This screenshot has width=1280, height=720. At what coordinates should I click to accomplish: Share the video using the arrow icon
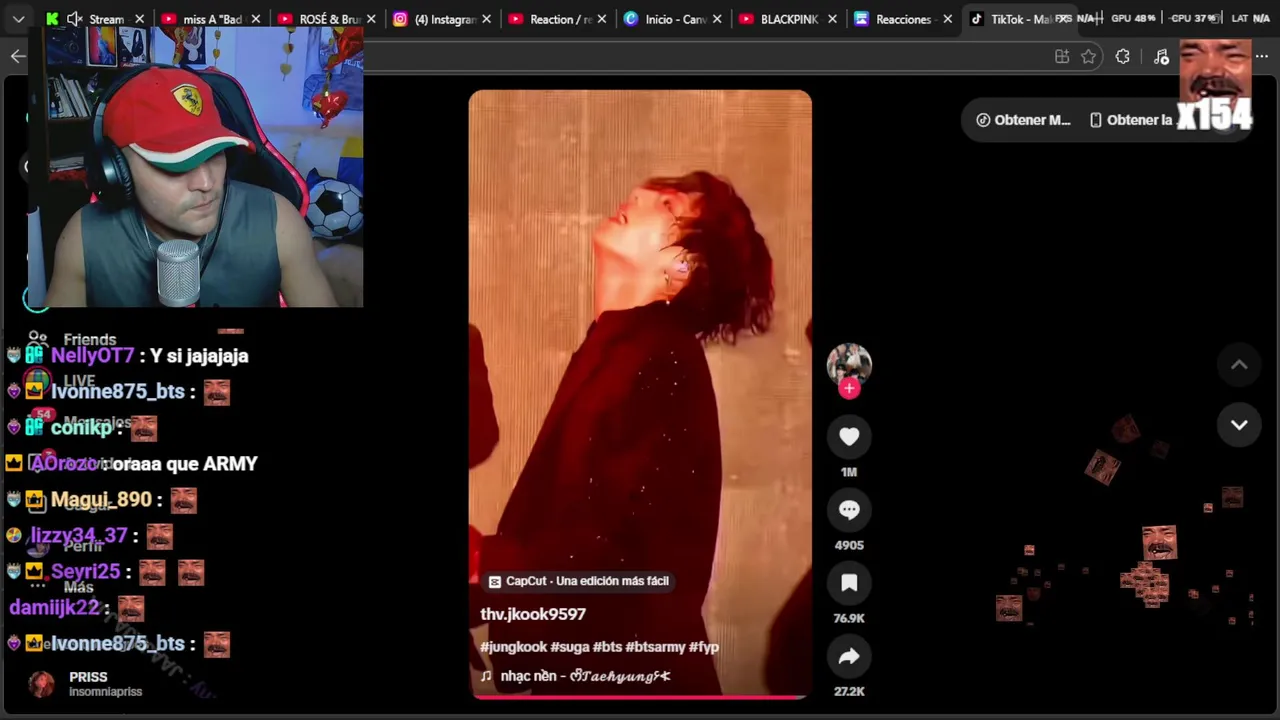click(849, 656)
